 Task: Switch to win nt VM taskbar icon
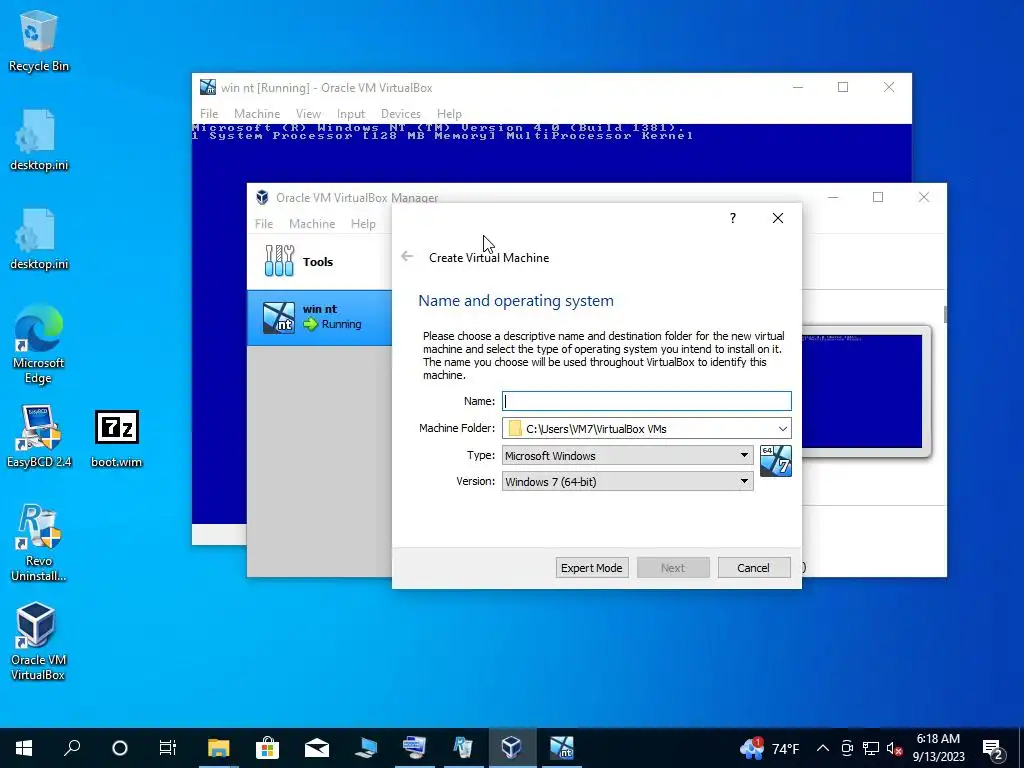[x=561, y=748]
